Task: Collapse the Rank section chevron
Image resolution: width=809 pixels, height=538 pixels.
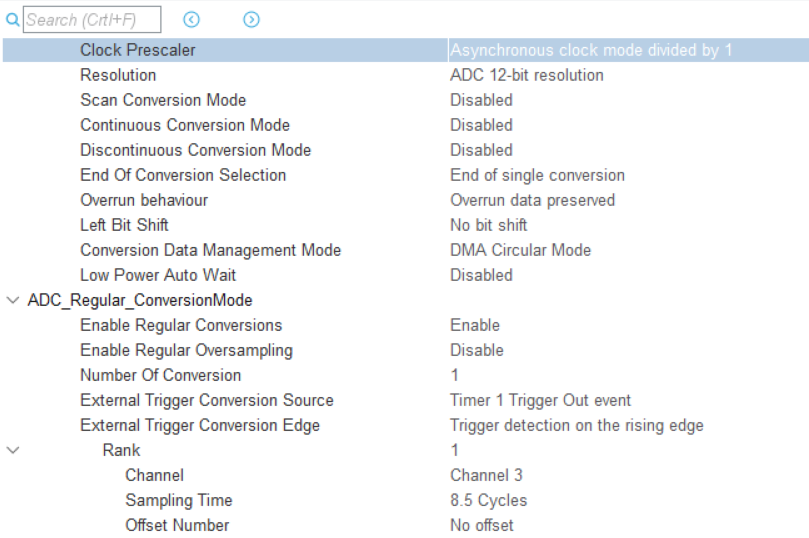Action: 13,450
